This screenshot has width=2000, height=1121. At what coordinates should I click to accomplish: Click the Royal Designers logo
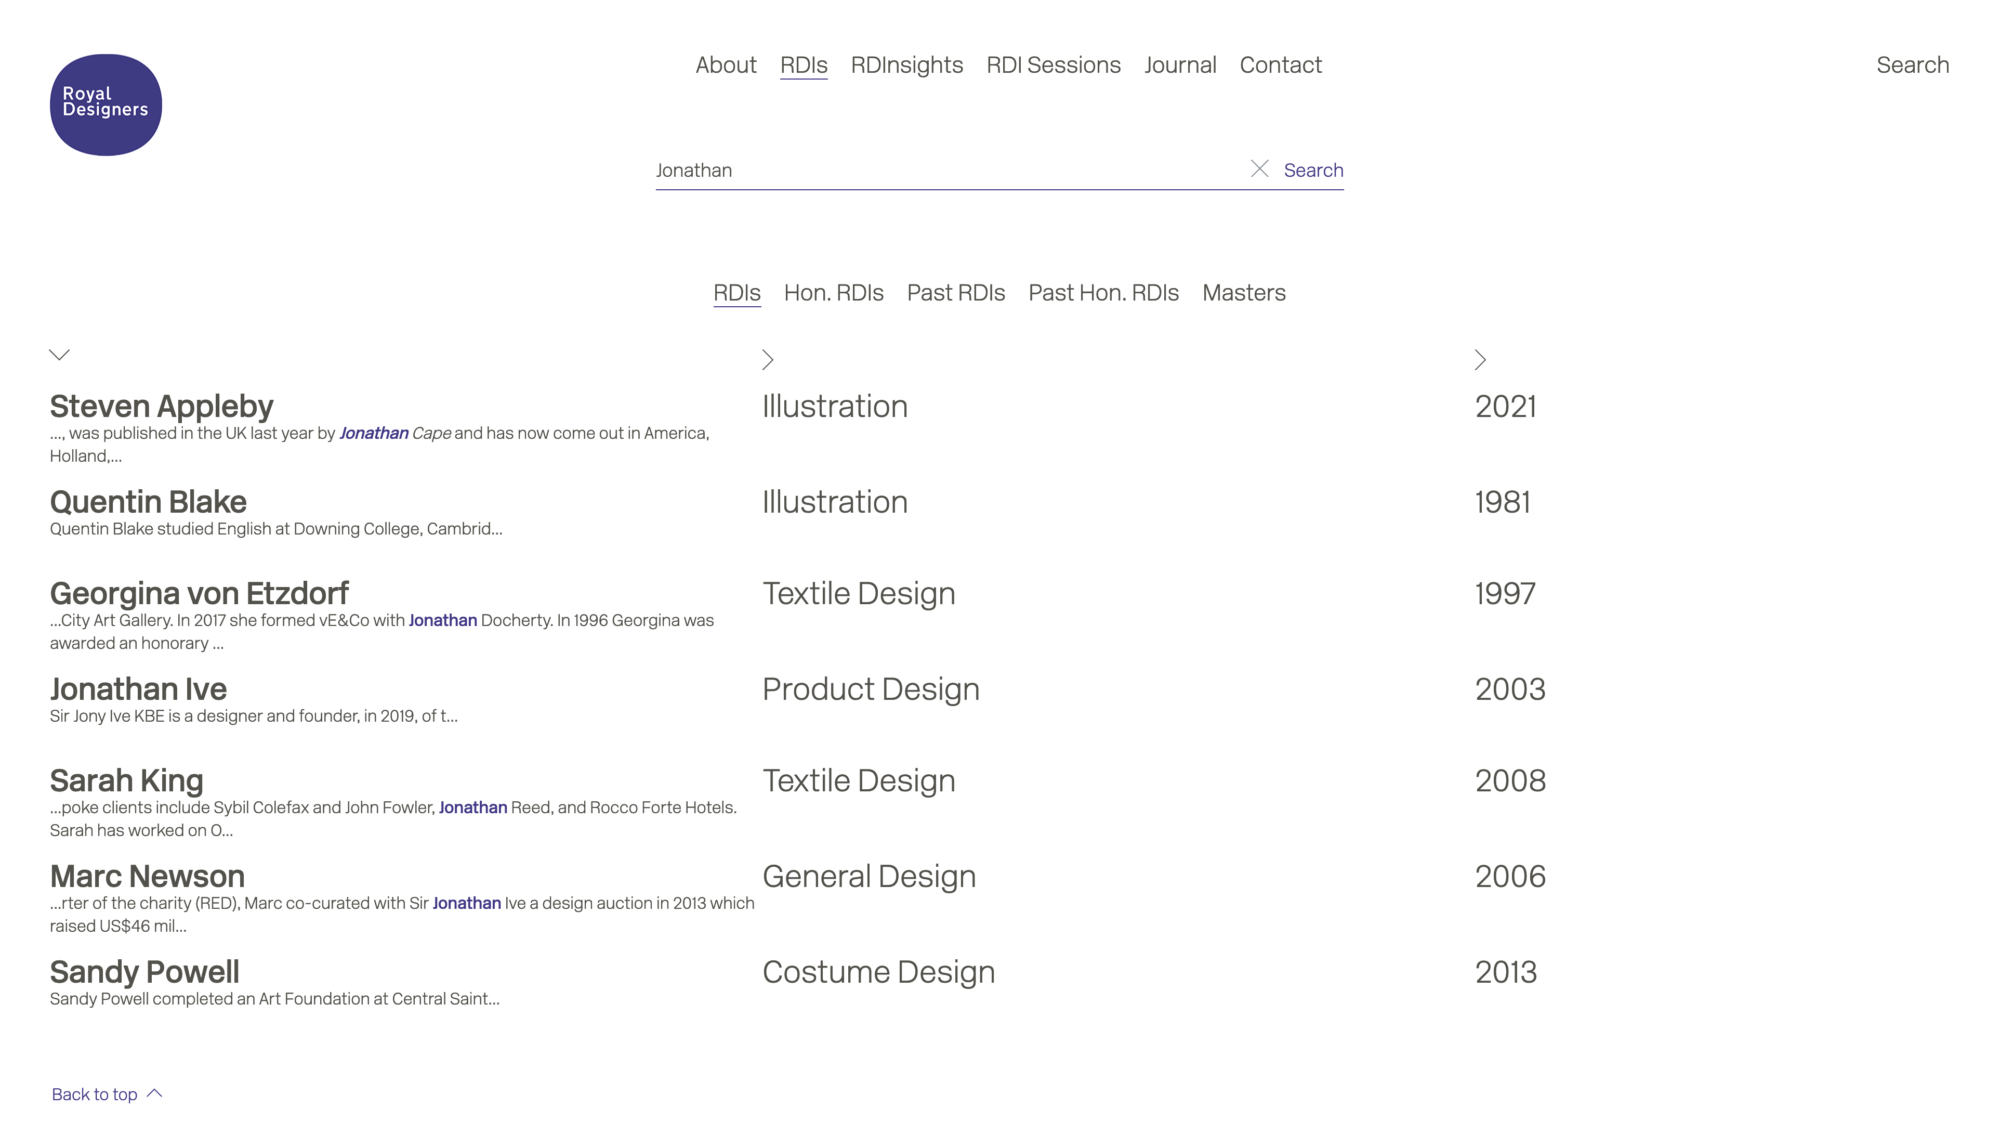[105, 104]
